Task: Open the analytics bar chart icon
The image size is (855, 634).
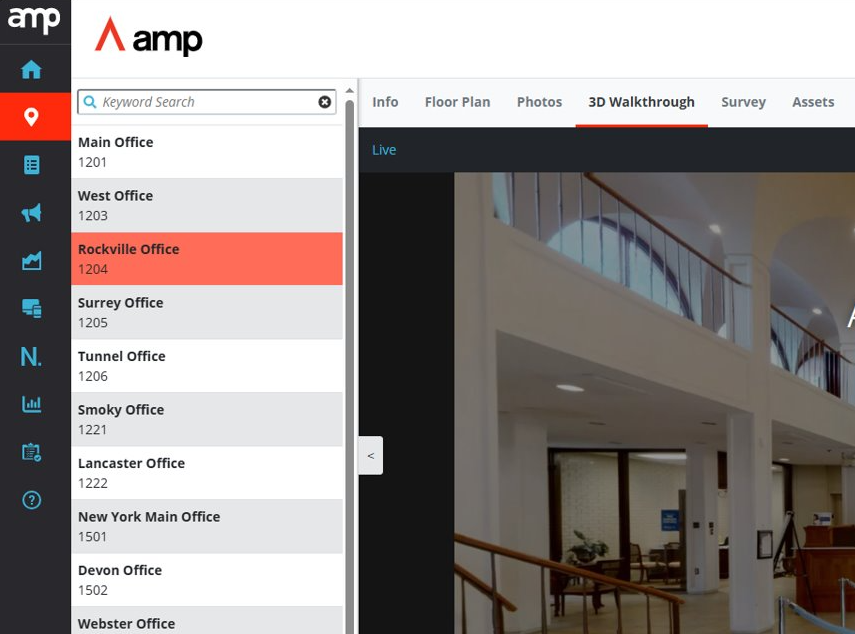Action: [x=33, y=404]
